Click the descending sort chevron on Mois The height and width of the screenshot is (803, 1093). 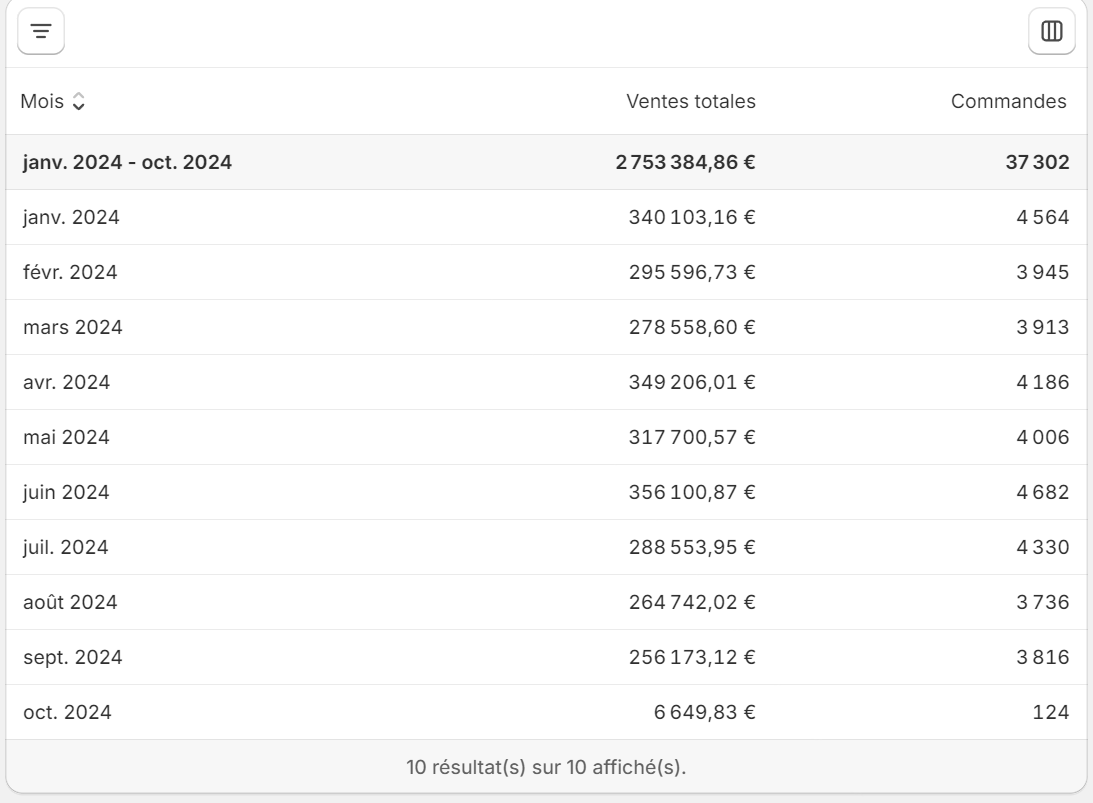click(78, 105)
